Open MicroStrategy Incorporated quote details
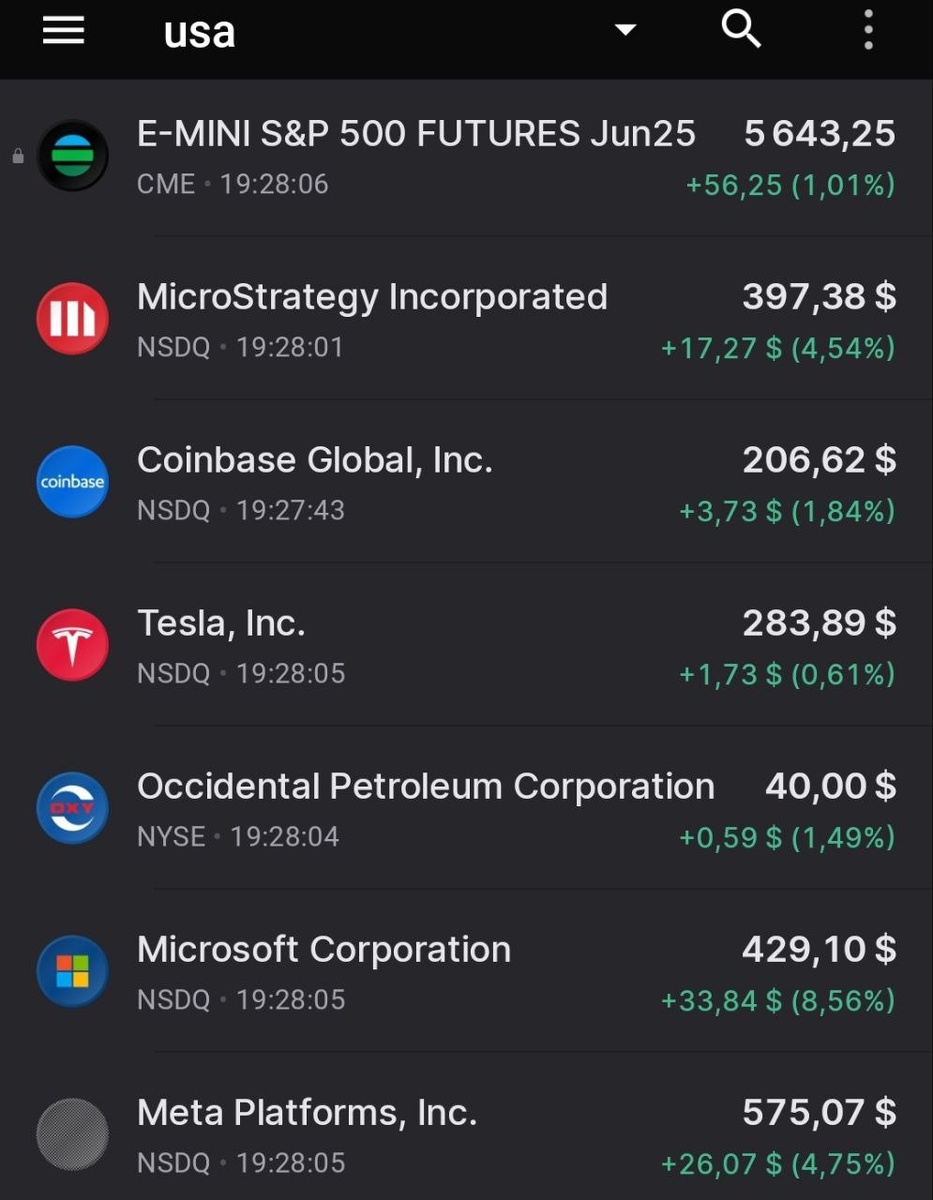Image resolution: width=933 pixels, height=1200 pixels. point(372,297)
